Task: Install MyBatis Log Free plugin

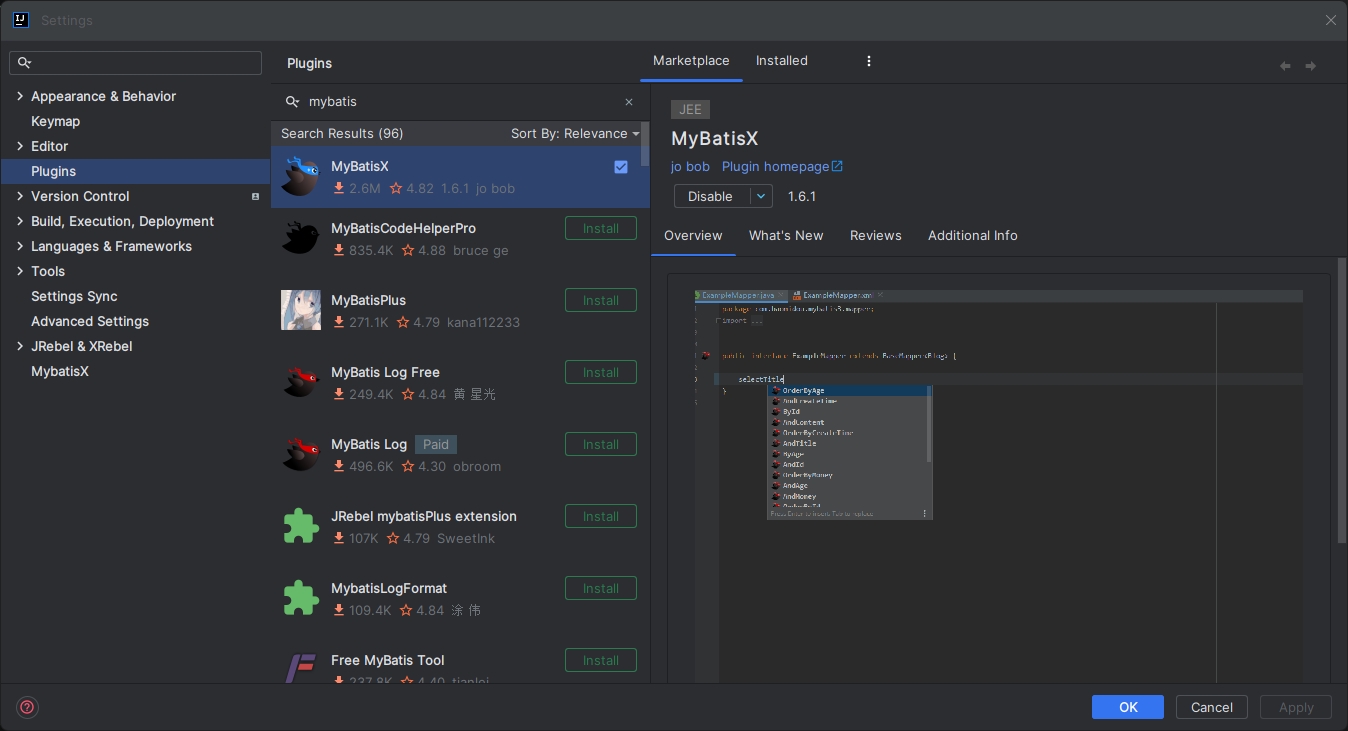Action: pos(601,373)
